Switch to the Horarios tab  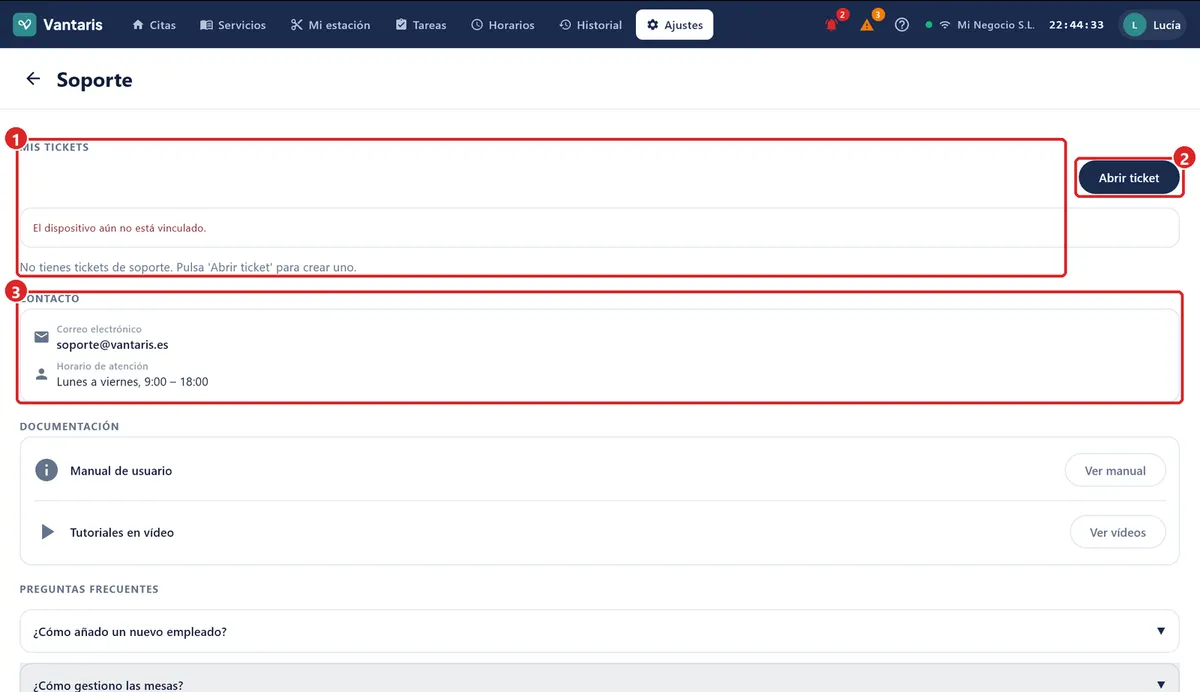[x=503, y=25]
